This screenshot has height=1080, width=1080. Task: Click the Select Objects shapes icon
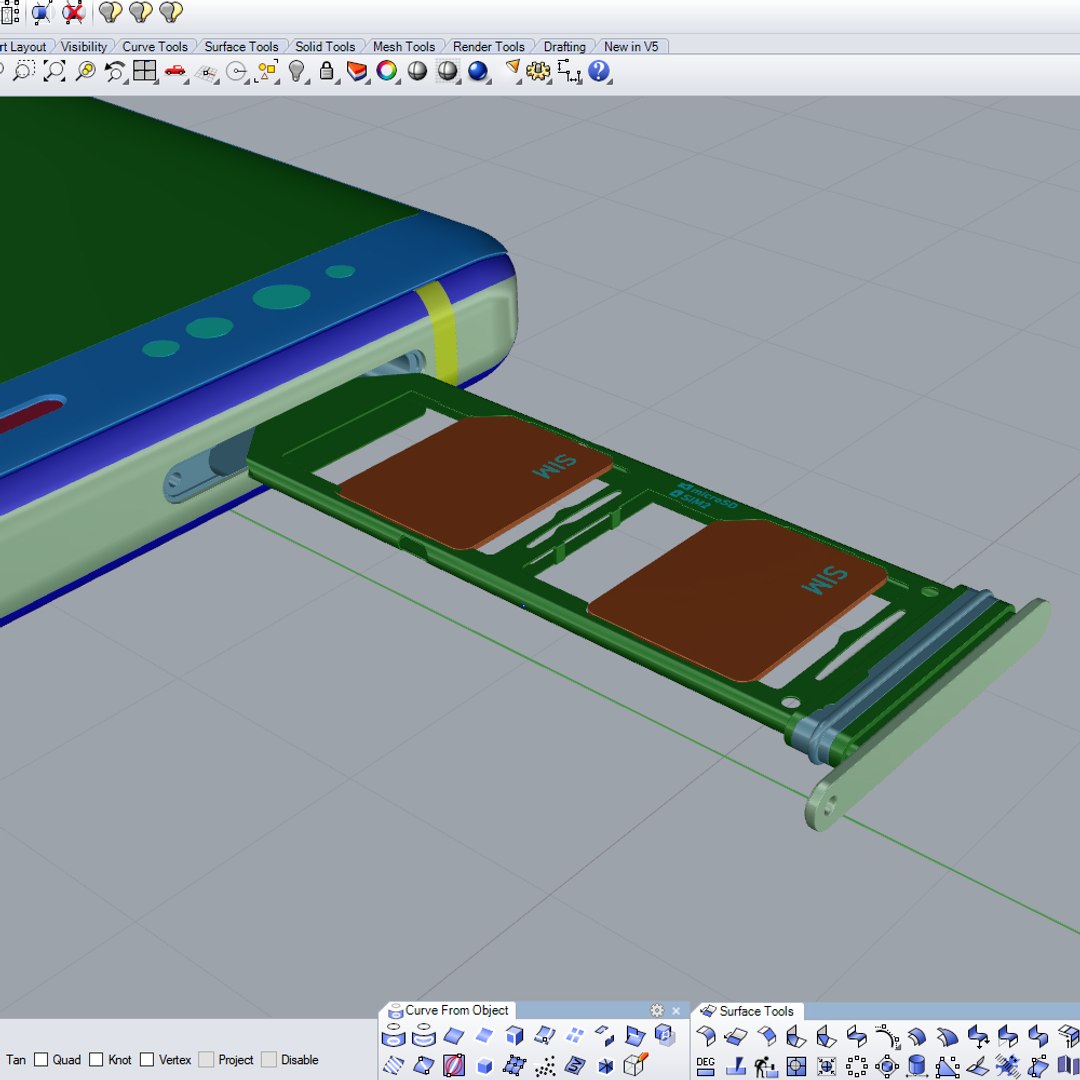(267, 71)
